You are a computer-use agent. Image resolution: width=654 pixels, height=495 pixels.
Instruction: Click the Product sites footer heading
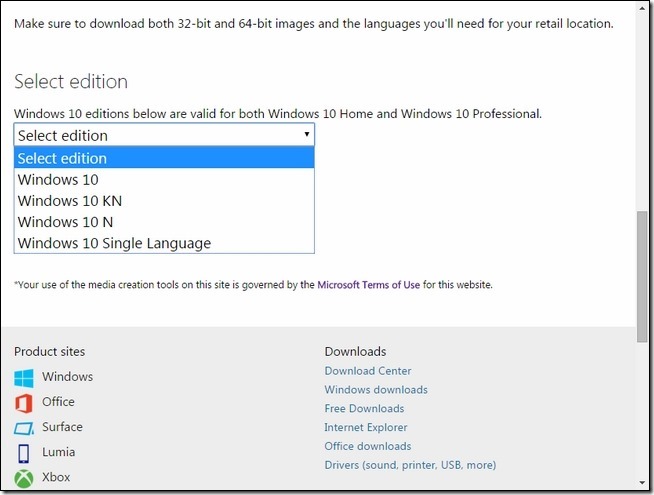coord(50,352)
